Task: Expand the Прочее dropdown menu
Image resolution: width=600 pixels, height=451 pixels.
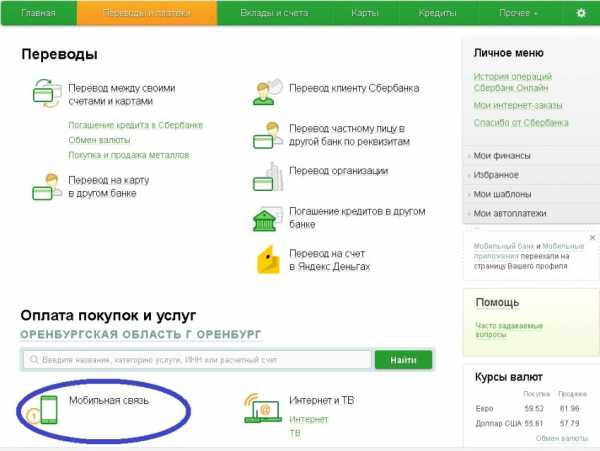Action: click(518, 13)
